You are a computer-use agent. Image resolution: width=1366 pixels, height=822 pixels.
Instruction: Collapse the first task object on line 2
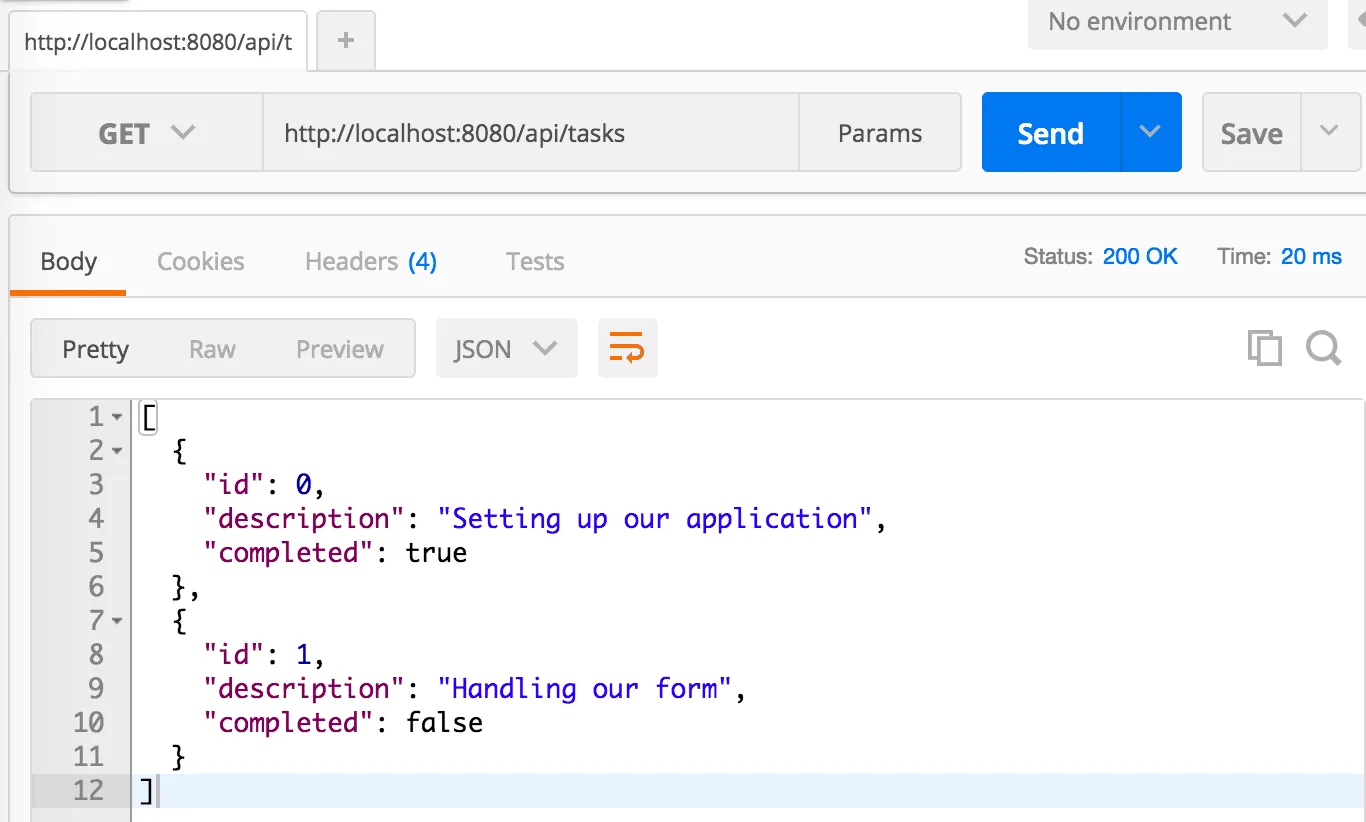(116, 450)
